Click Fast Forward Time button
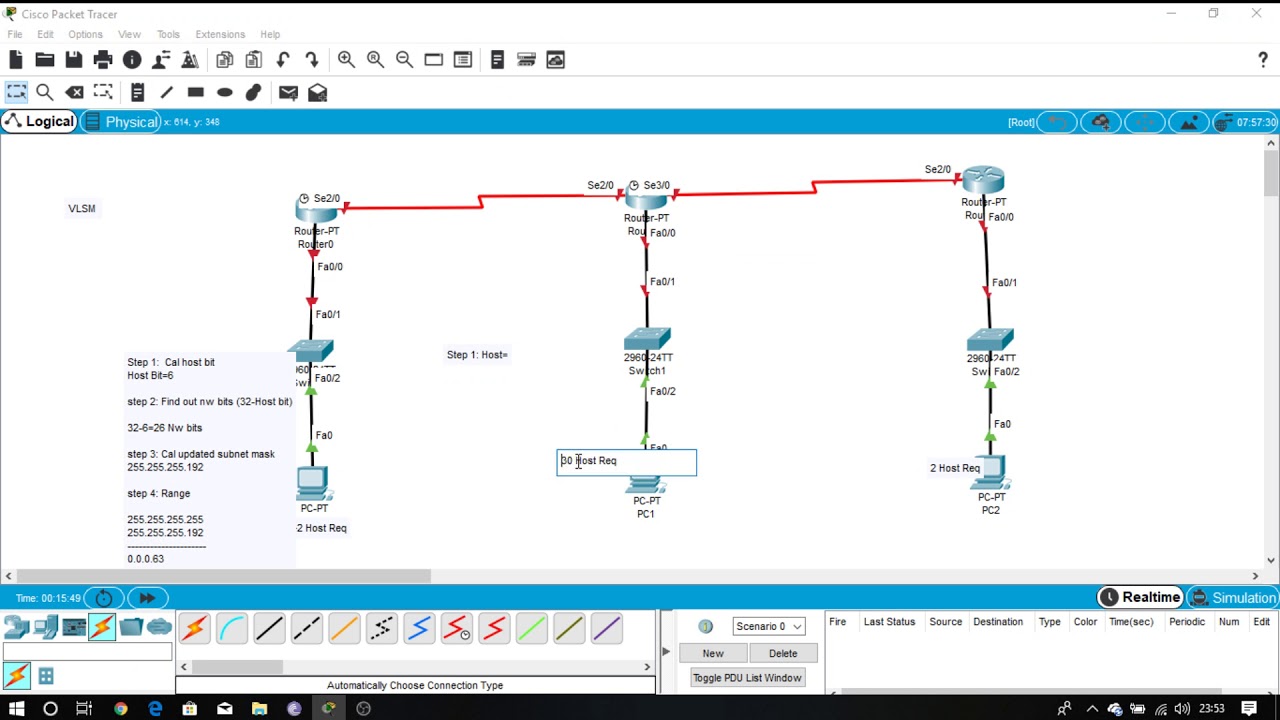This screenshot has width=1280, height=720. click(146, 598)
